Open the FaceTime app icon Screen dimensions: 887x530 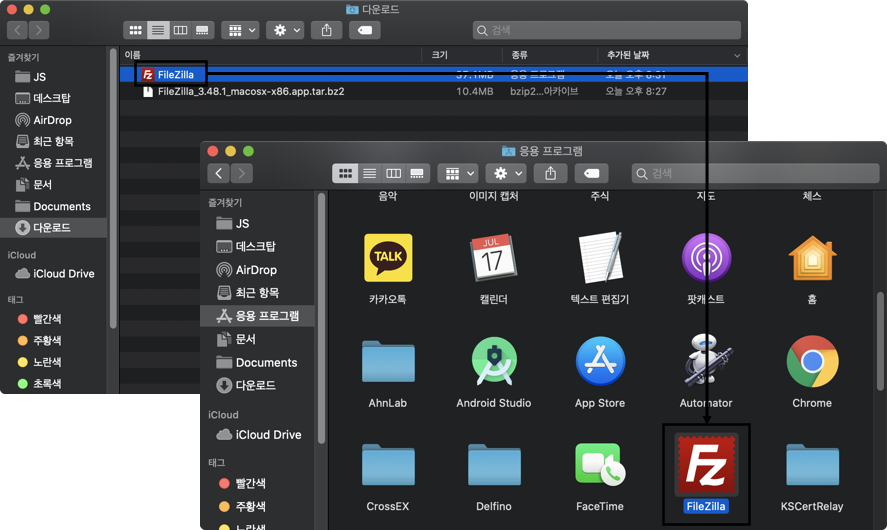pos(600,465)
